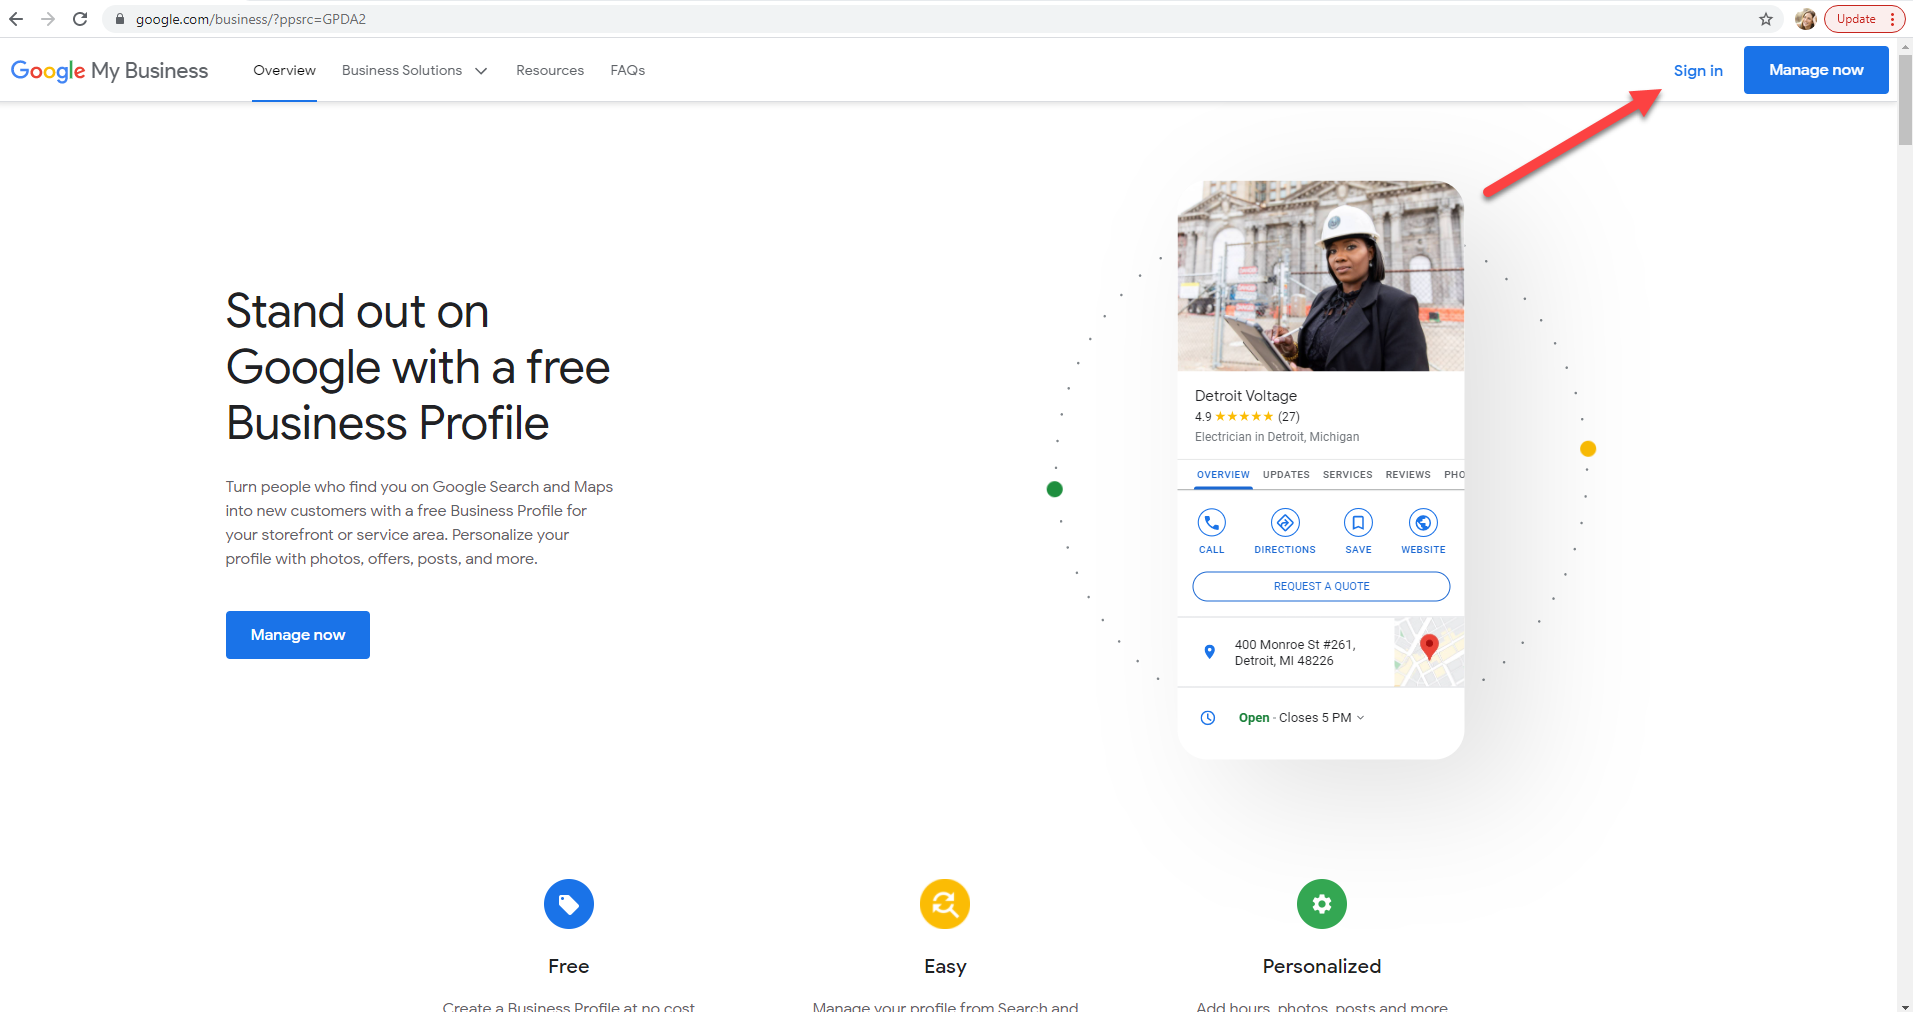Click the REQUEST A QUOTE button
Screen dimensions: 1913x1012
click(1321, 586)
